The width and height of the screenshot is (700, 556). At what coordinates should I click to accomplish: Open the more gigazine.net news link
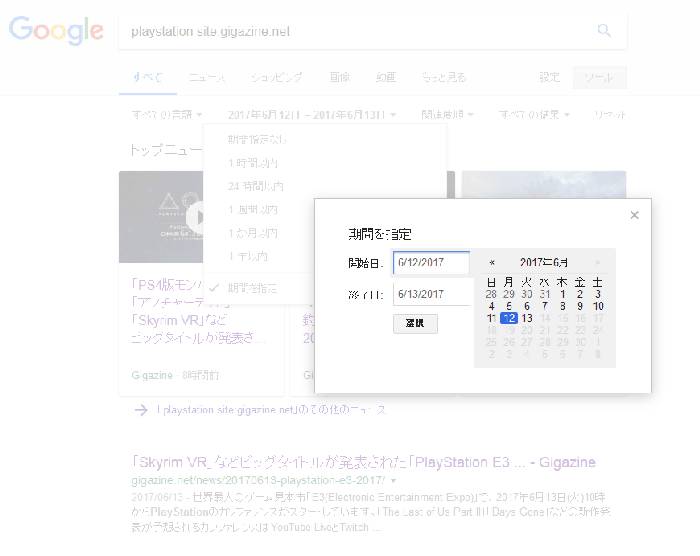click(x=271, y=410)
